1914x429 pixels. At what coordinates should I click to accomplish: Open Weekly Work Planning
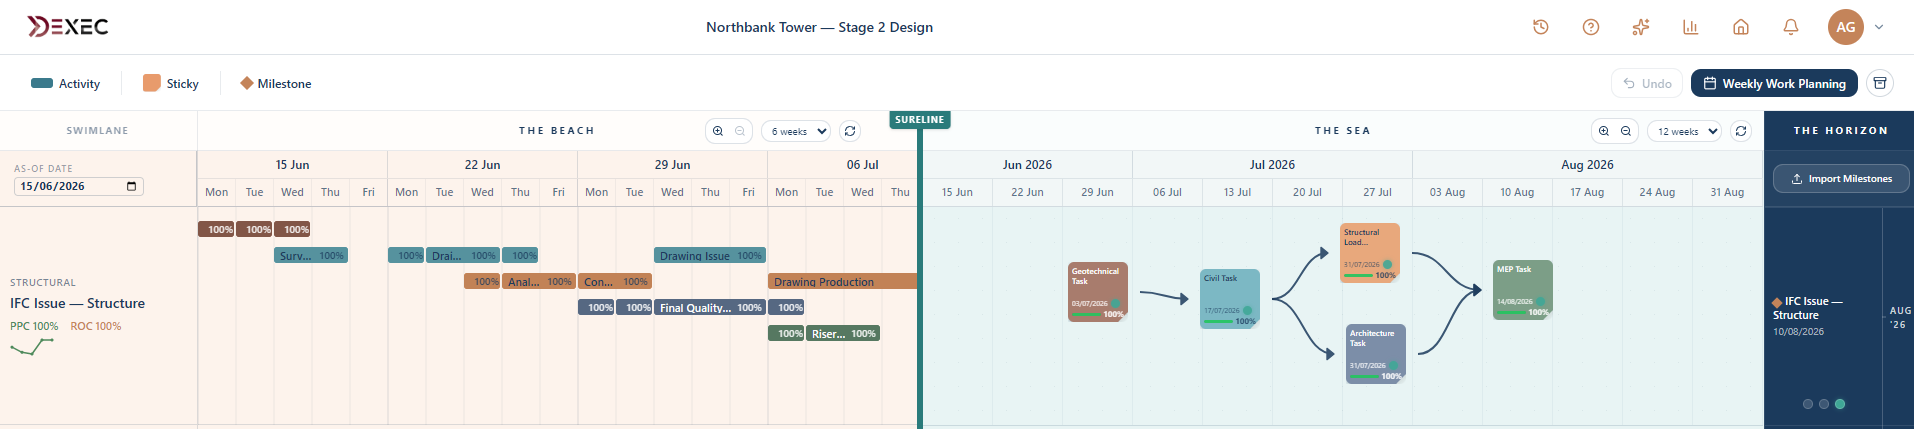(x=1774, y=83)
